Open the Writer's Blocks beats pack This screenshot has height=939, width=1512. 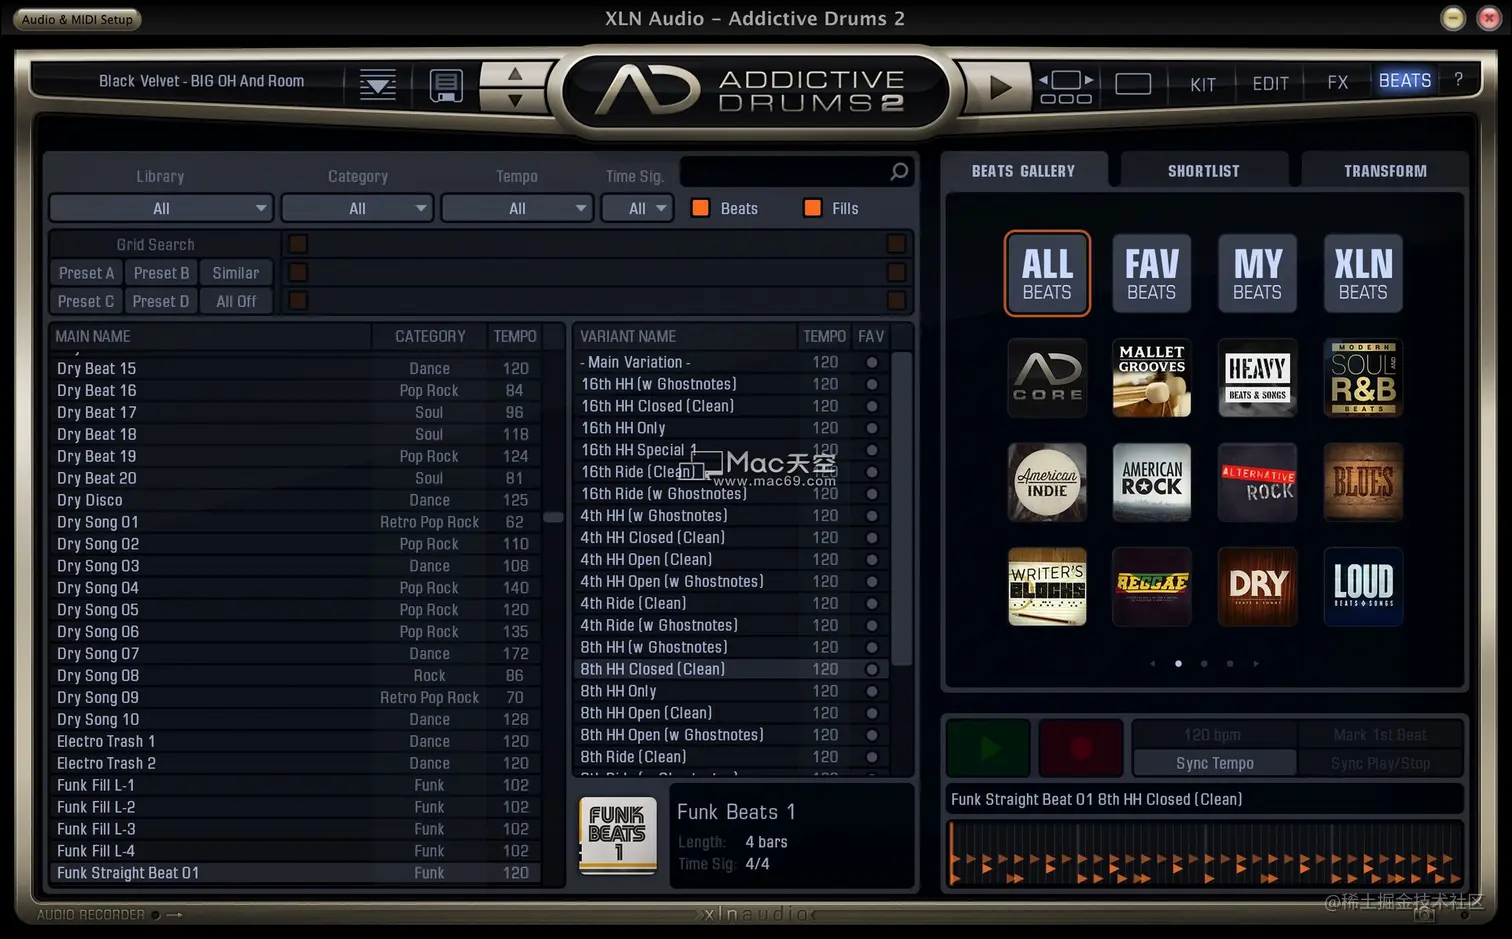pyautogui.click(x=1047, y=587)
